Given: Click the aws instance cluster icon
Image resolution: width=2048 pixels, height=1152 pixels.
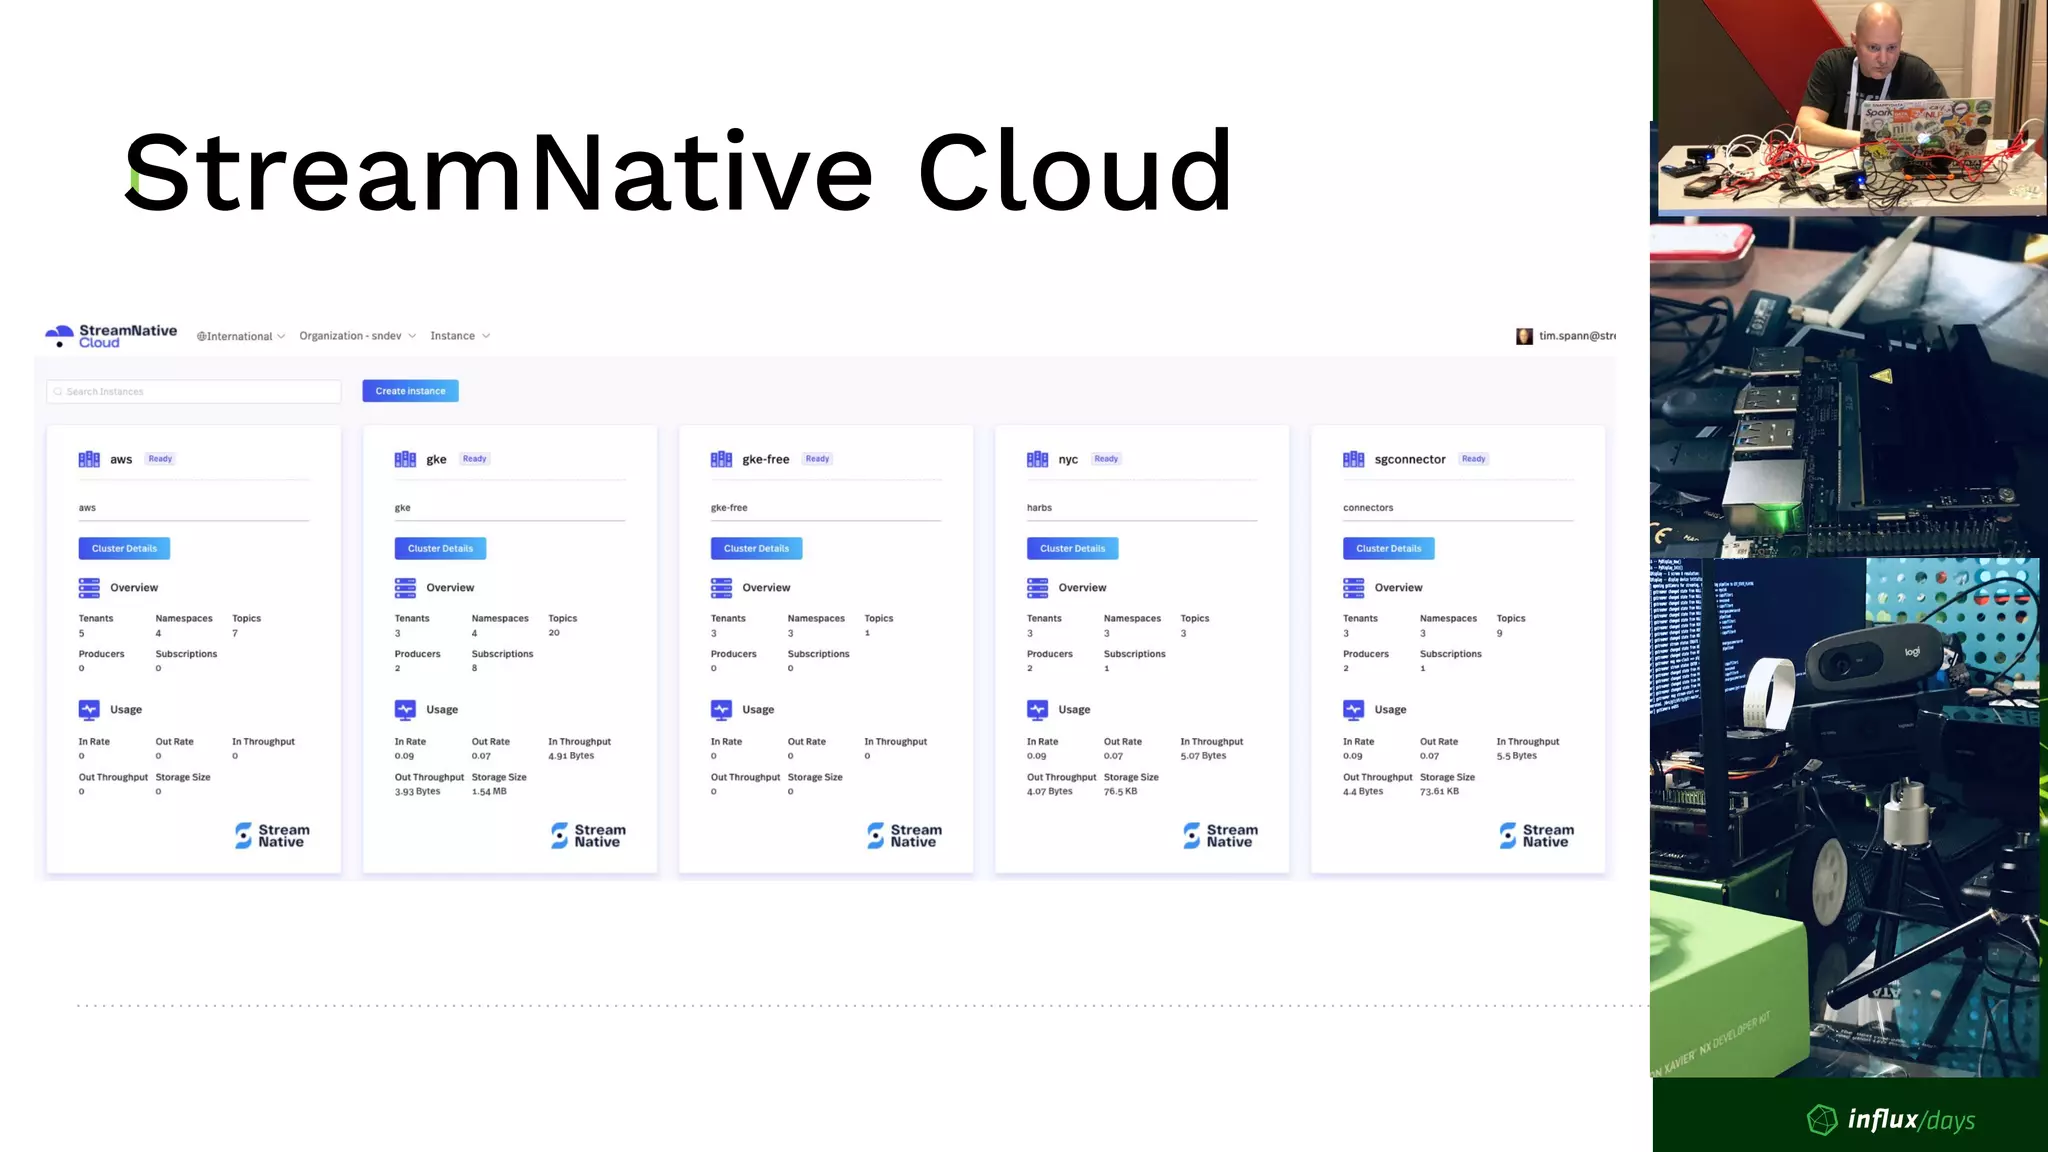Looking at the screenshot, I should pyautogui.click(x=89, y=459).
